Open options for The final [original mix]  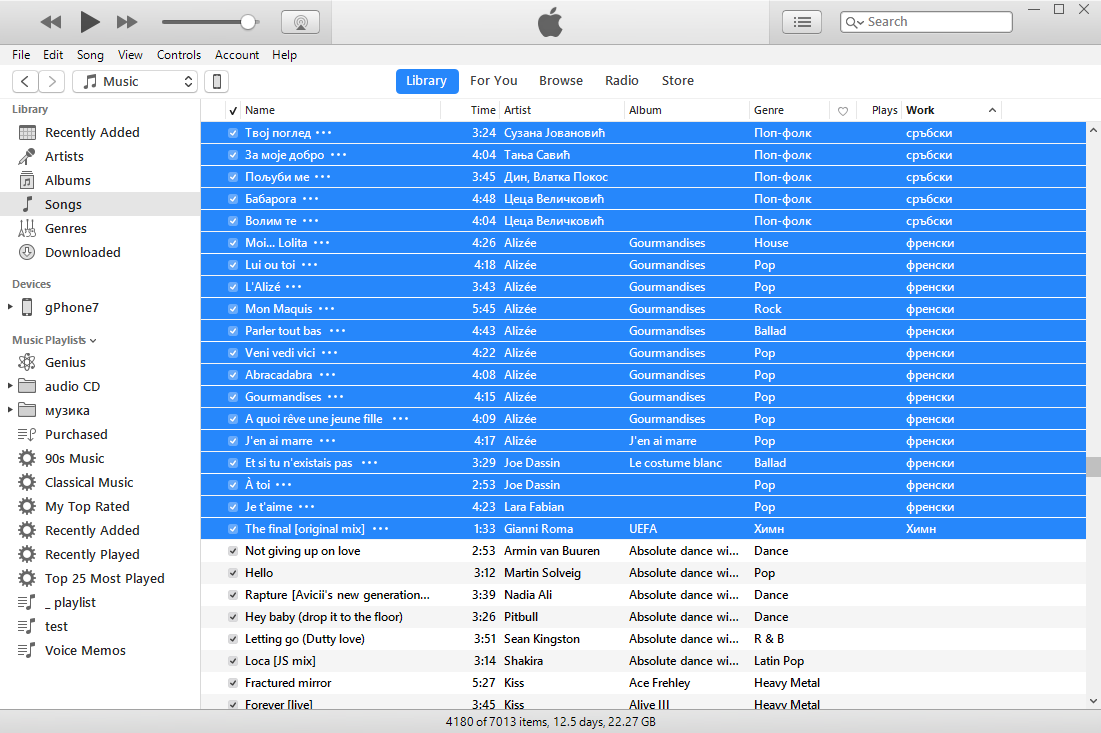pos(381,529)
